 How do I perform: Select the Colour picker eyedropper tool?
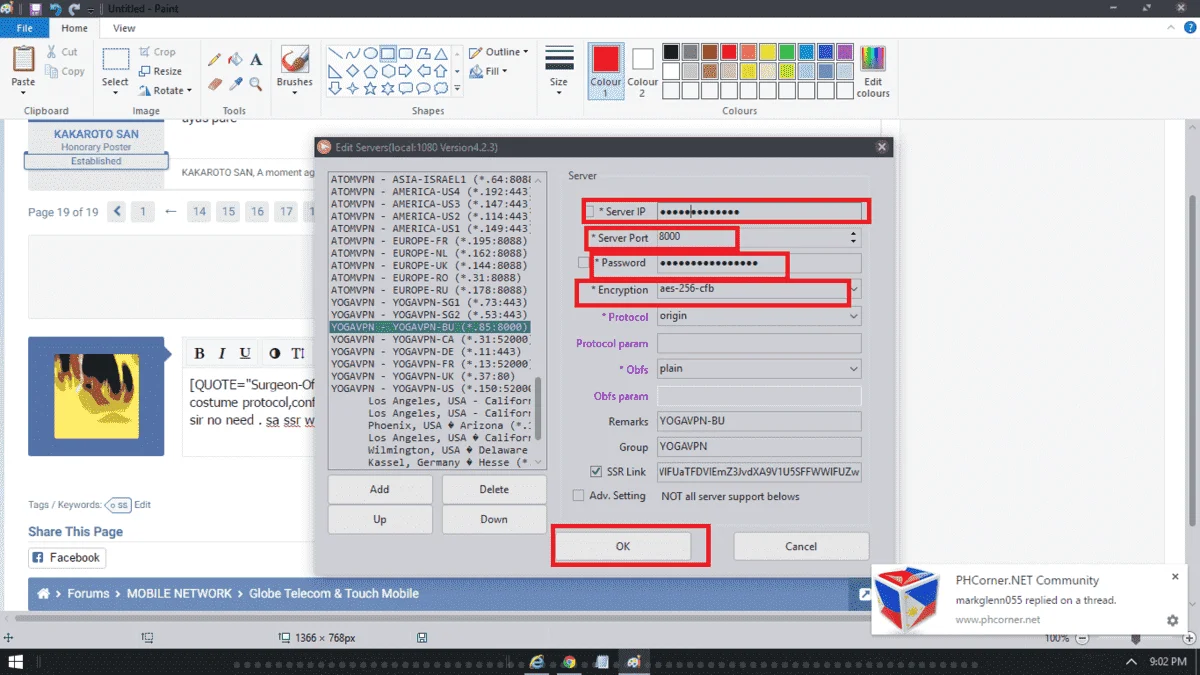235,84
